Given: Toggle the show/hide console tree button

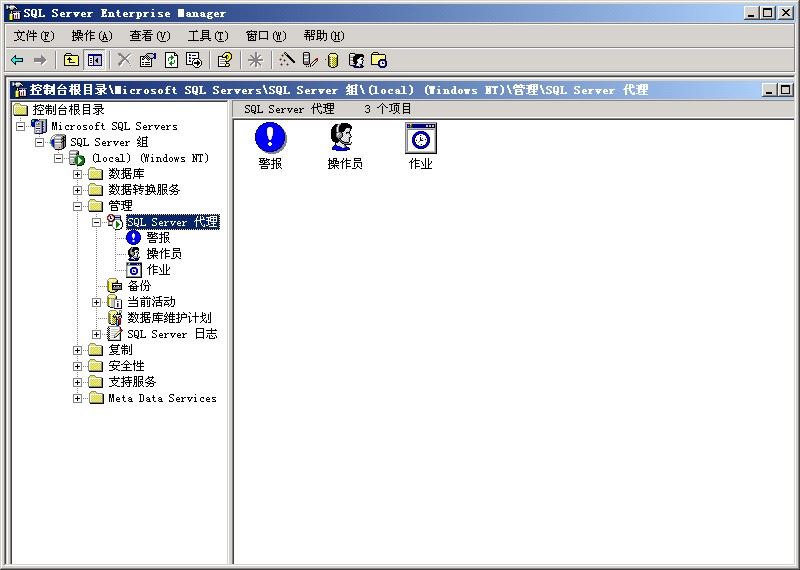Looking at the screenshot, I should point(95,60).
